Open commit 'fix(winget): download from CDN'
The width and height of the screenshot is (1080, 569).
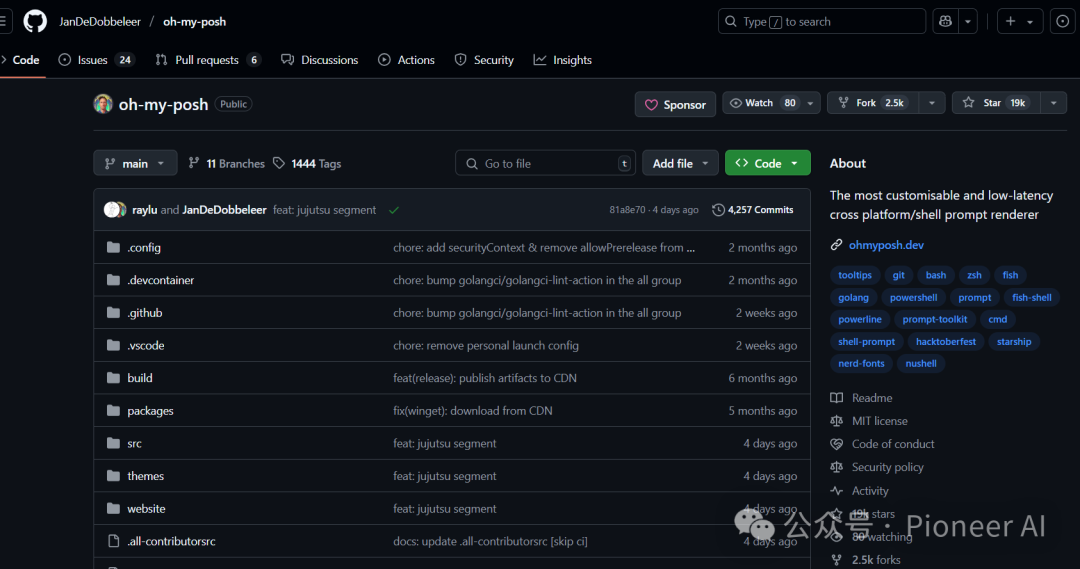point(472,411)
